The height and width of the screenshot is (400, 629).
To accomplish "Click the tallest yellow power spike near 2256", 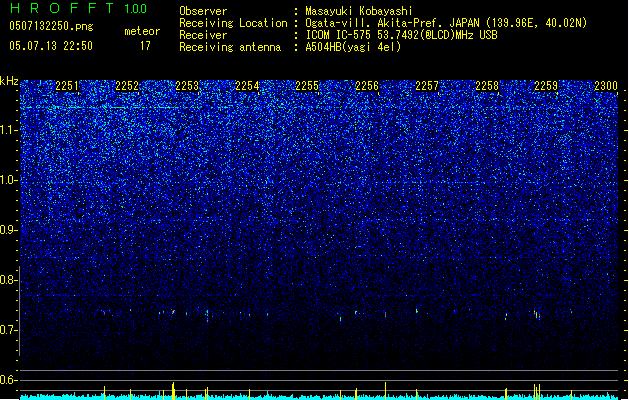I will 386,391.
